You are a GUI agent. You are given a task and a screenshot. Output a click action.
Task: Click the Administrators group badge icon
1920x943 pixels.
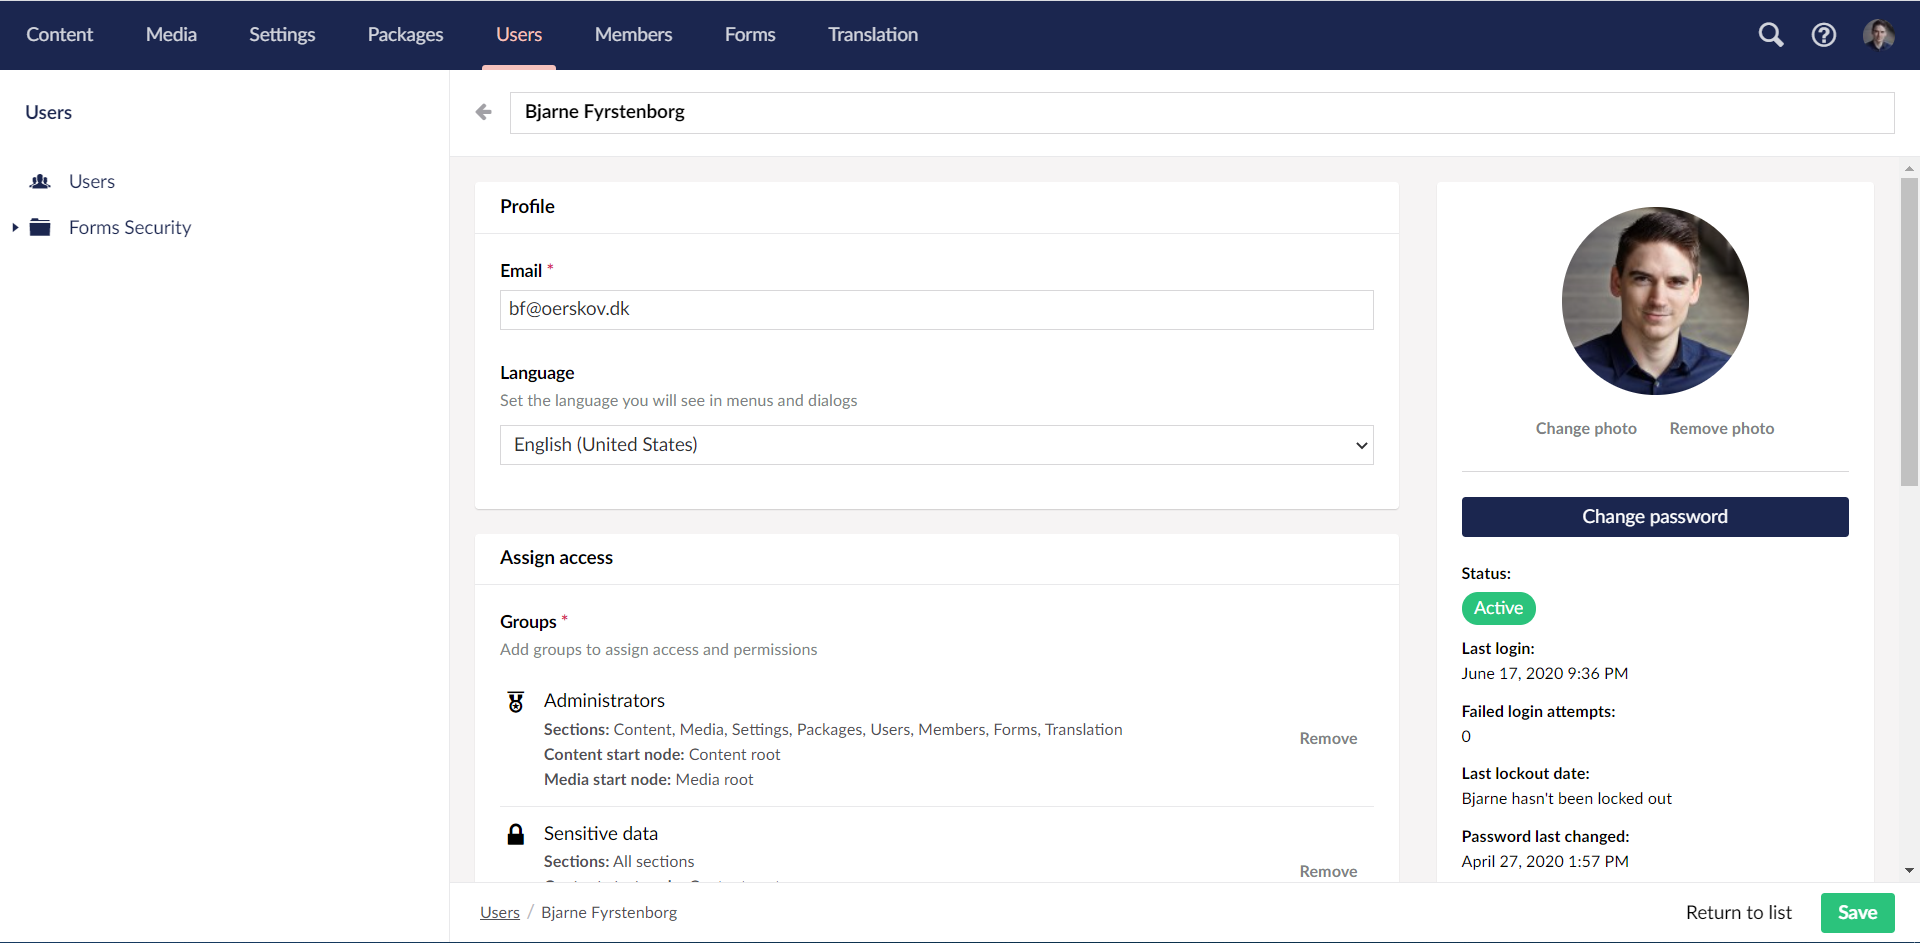coord(516,701)
